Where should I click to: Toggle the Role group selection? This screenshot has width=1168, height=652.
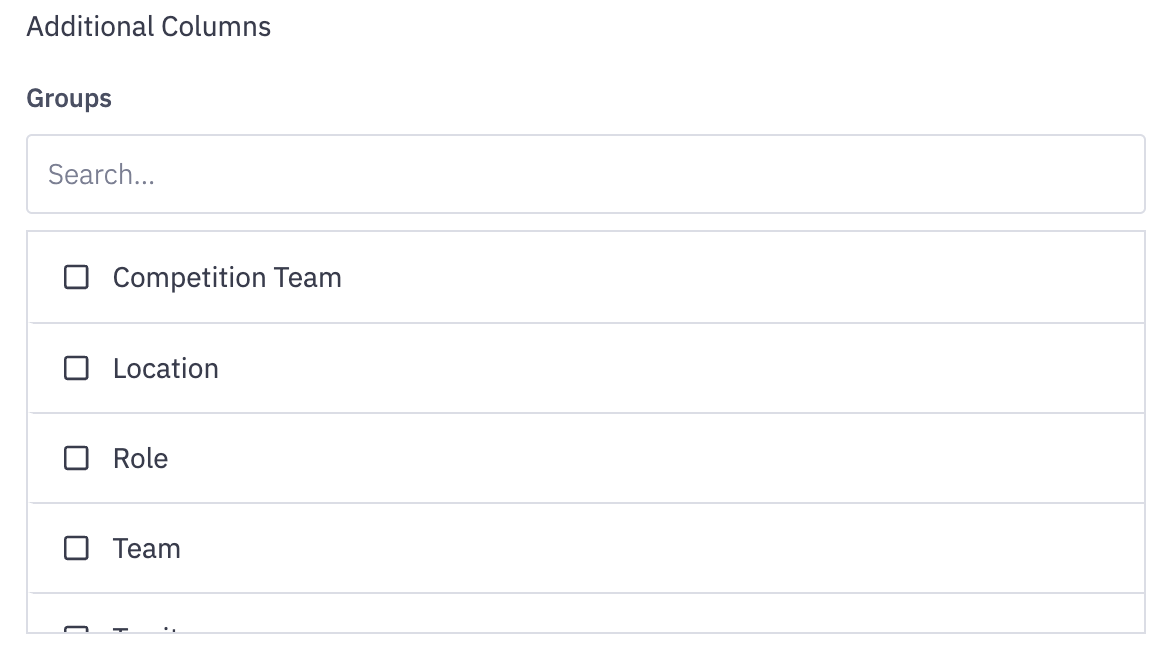pyautogui.click(x=76, y=458)
